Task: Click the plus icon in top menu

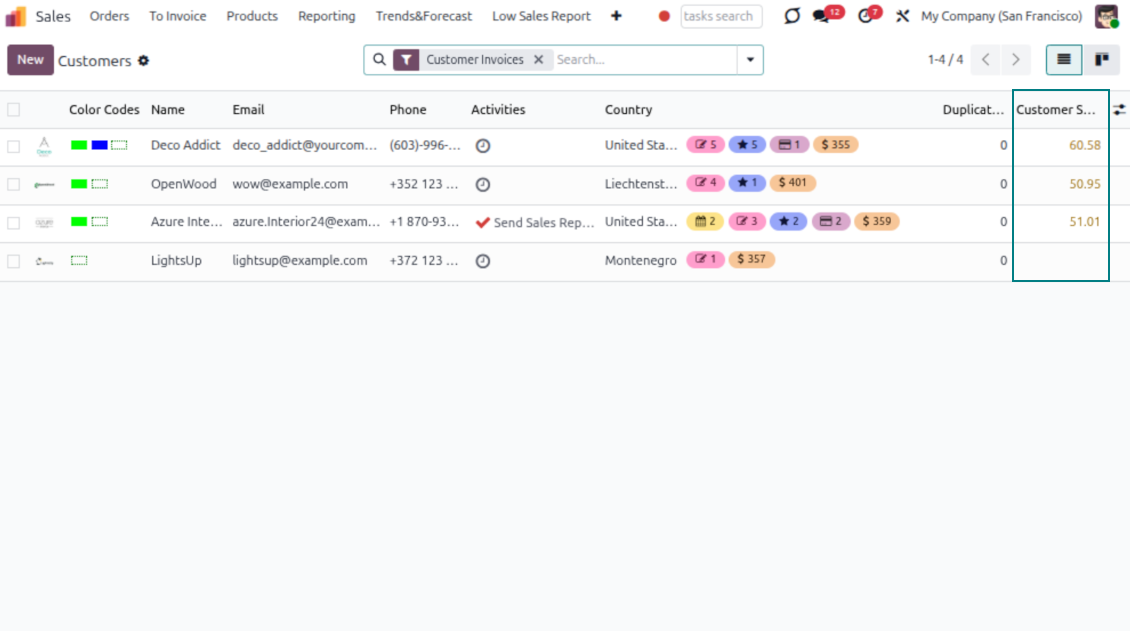Action: [x=616, y=16]
